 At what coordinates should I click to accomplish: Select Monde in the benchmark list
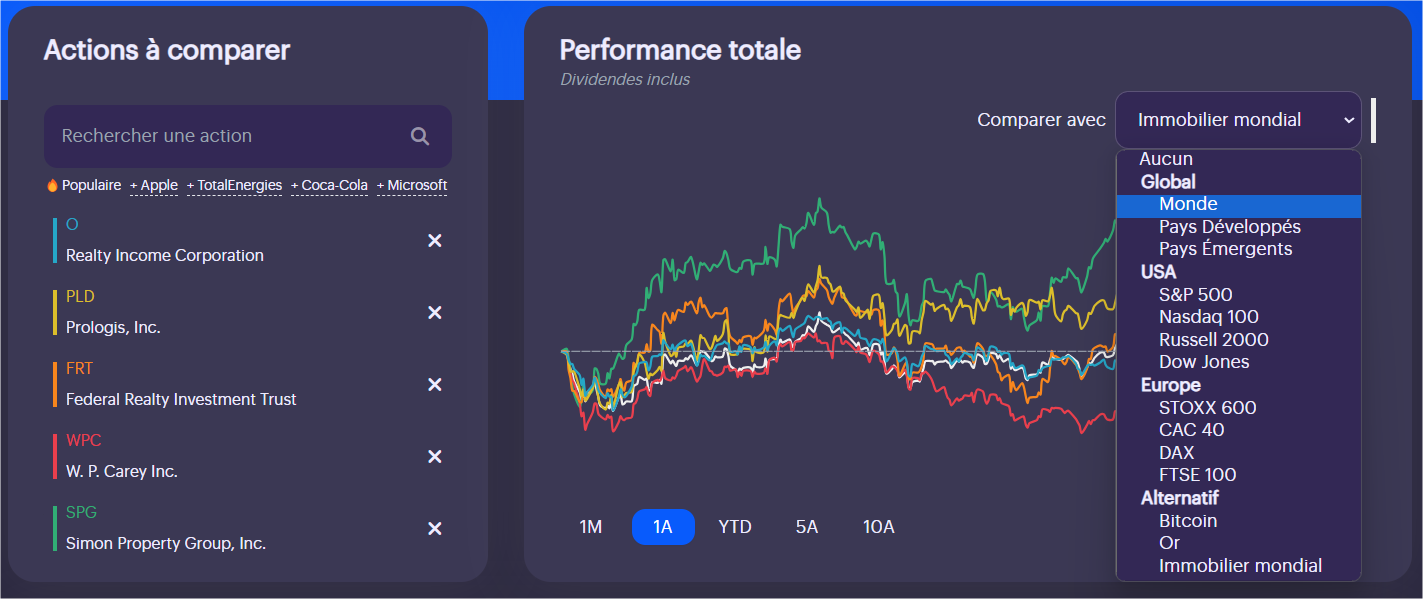point(1188,204)
